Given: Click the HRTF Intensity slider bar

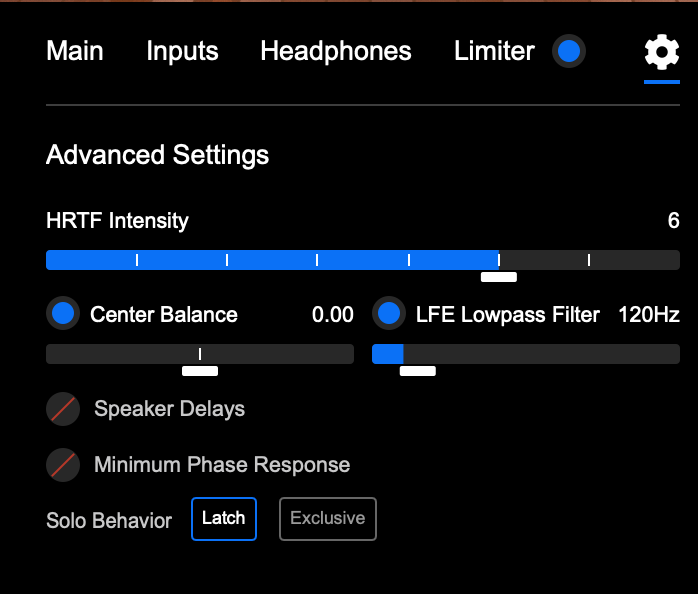Looking at the screenshot, I should tap(362, 260).
